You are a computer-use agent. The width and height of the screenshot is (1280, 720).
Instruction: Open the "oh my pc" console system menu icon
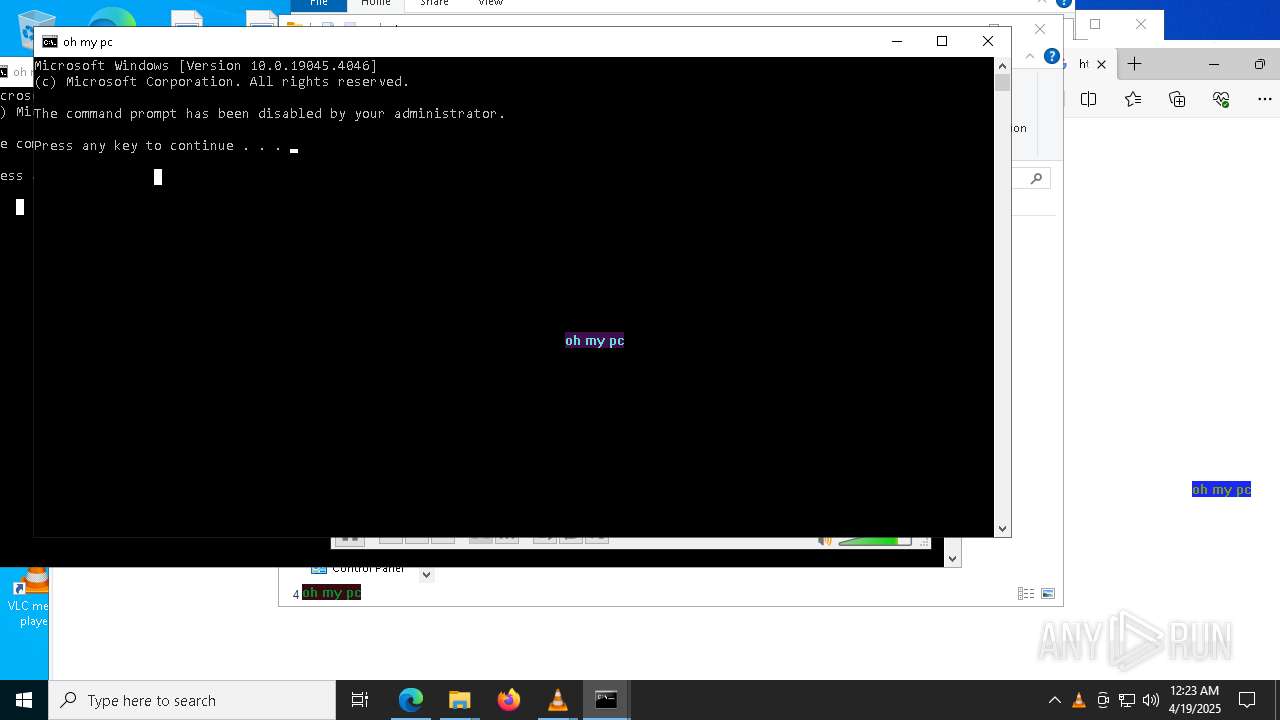49,42
